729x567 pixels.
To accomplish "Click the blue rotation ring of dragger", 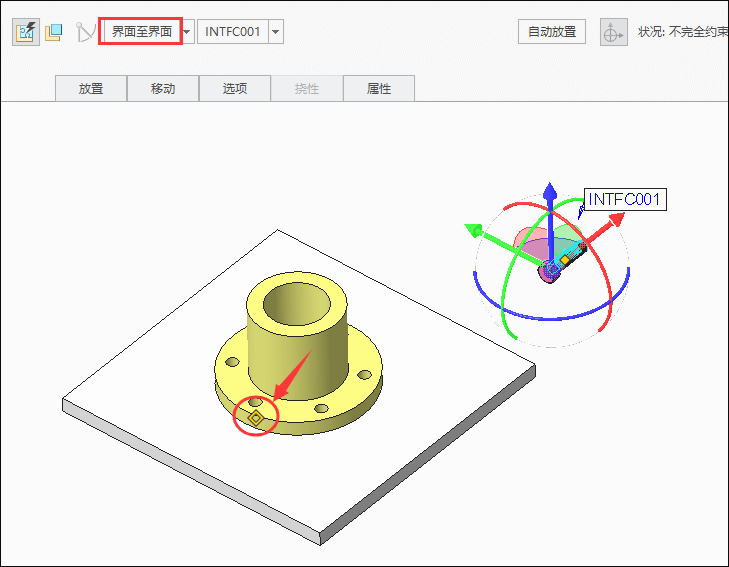I will (551, 317).
